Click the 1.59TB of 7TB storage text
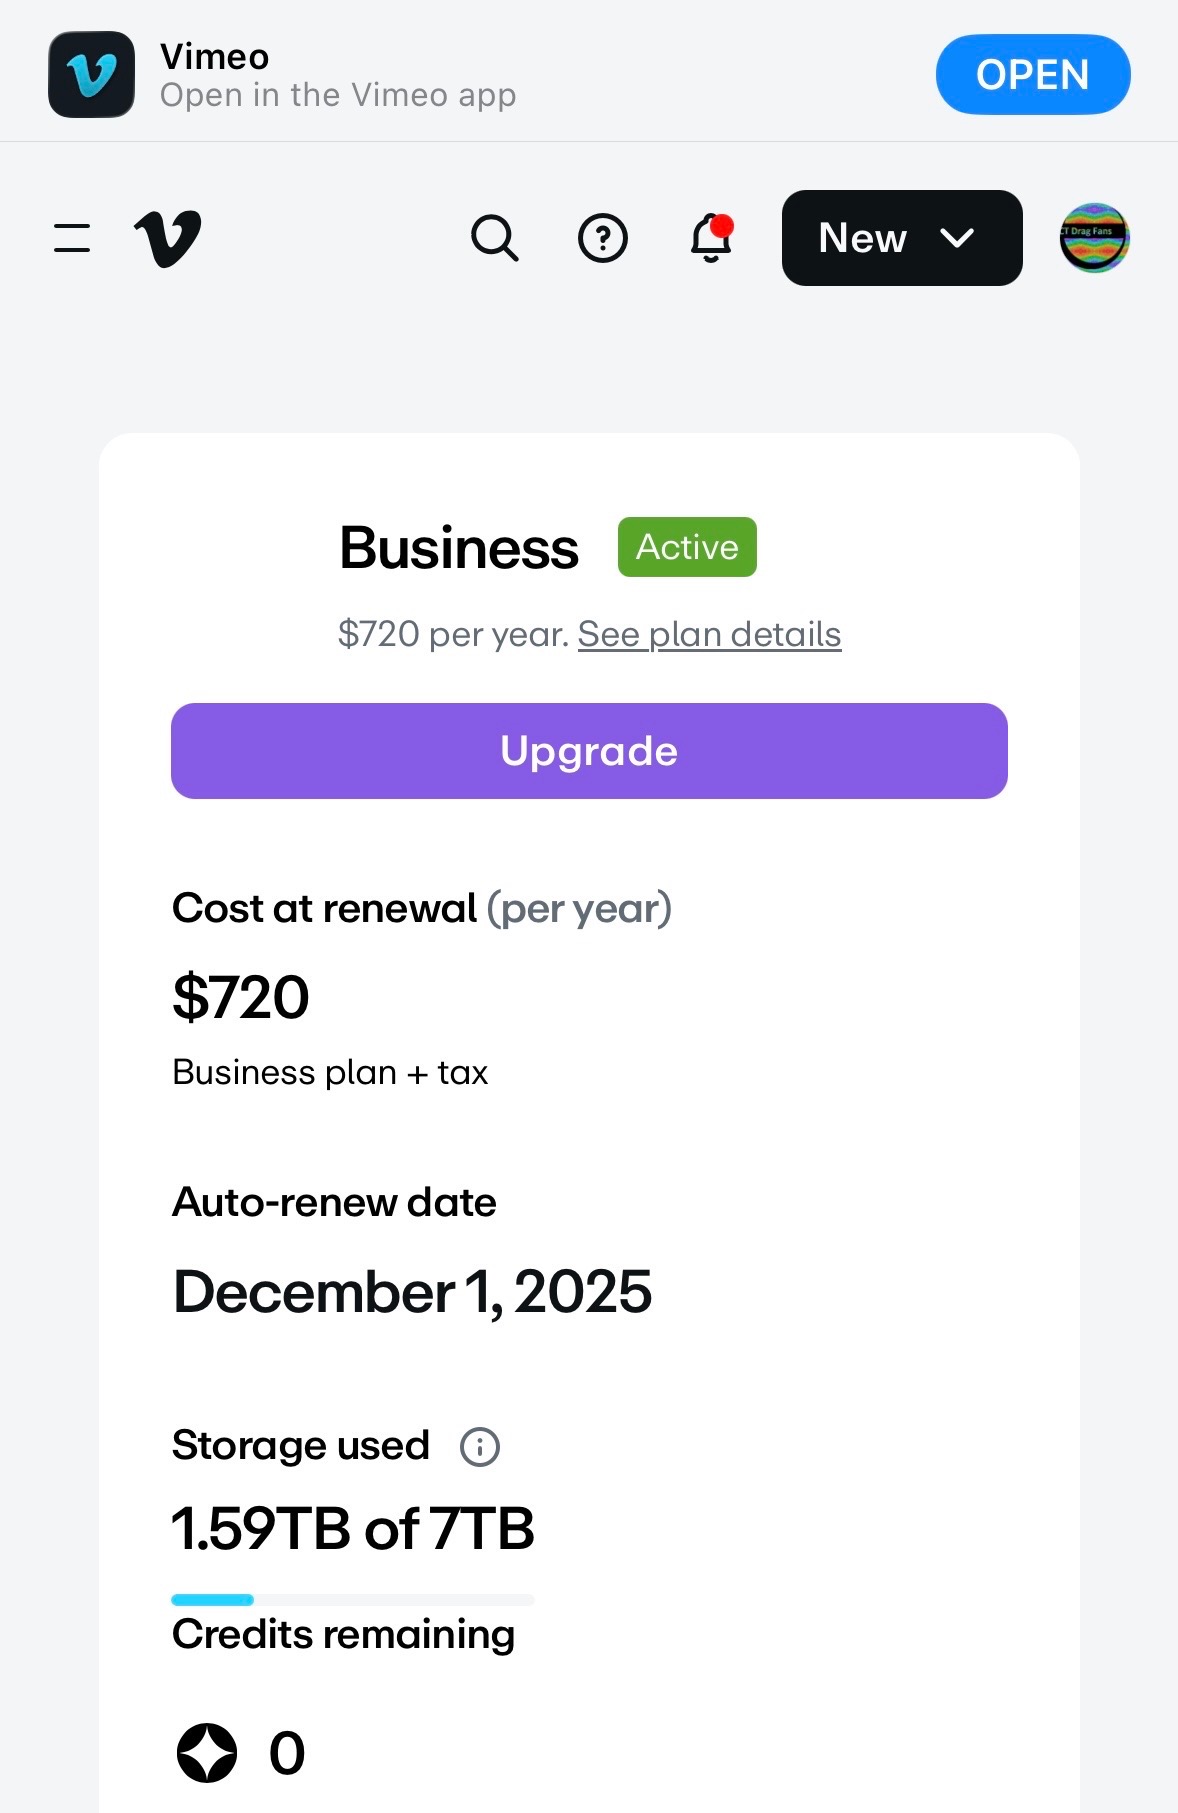The height and width of the screenshot is (1813, 1178). 353,1528
